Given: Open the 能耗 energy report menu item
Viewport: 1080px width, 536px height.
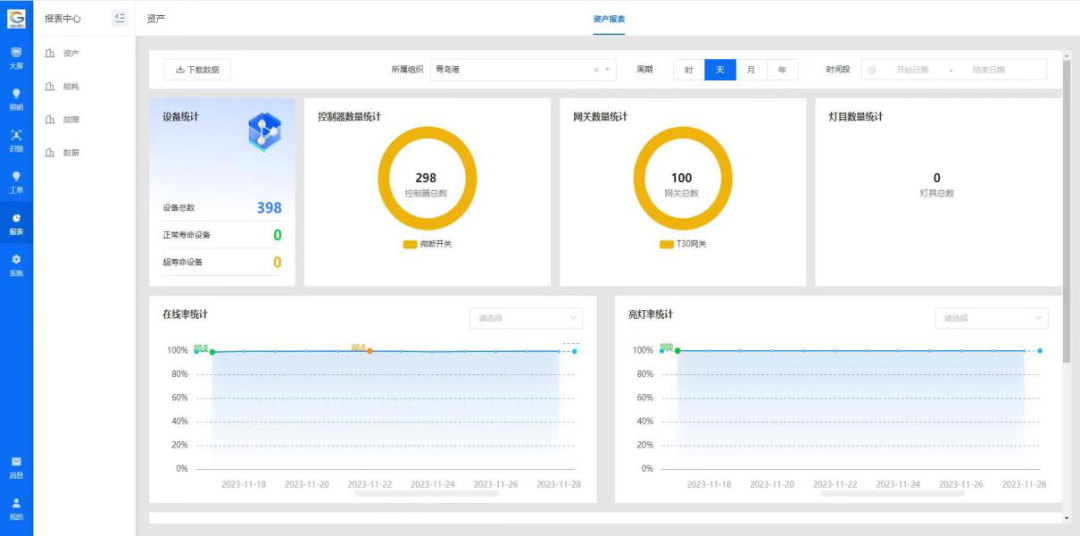Looking at the screenshot, I should (70, 87).
